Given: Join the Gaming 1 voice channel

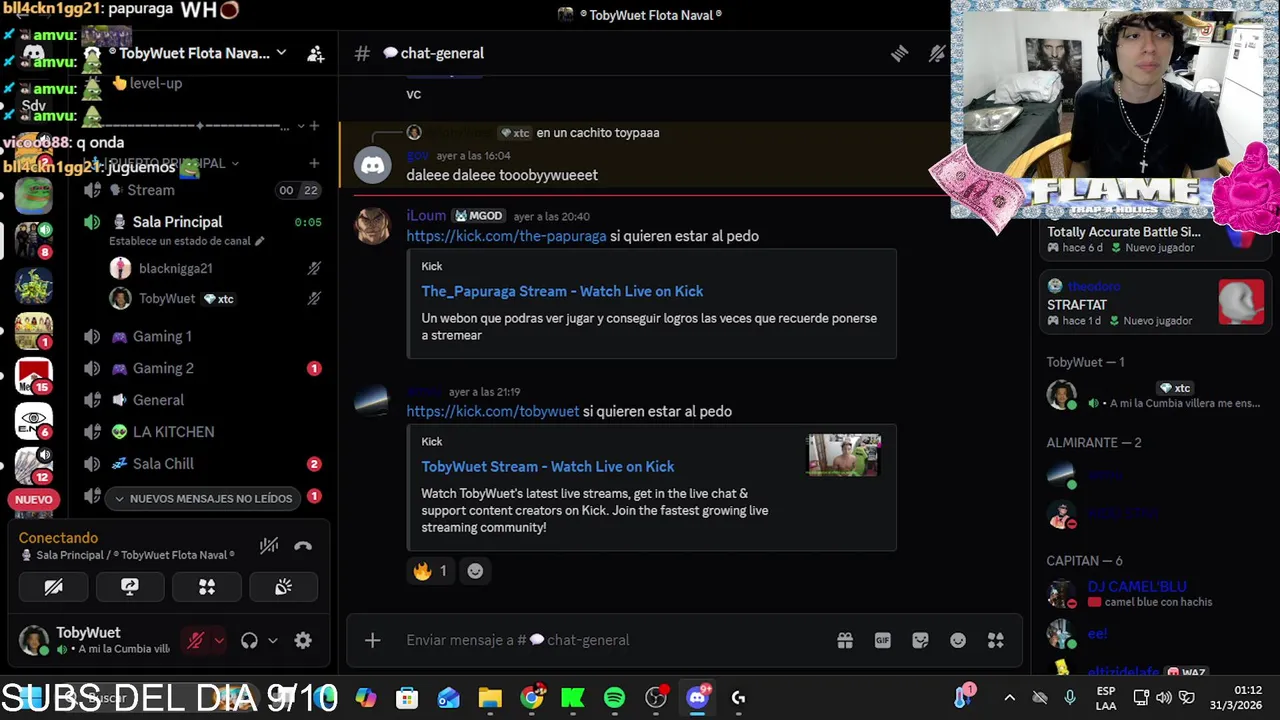Looking at the screenshot, I should [x=201, y=337].
